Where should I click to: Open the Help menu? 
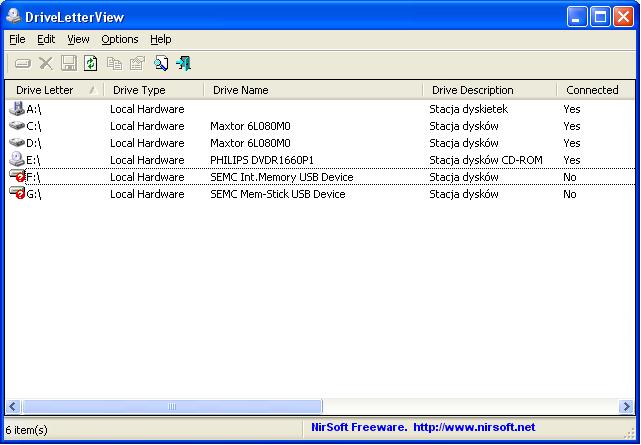(161, 39)
